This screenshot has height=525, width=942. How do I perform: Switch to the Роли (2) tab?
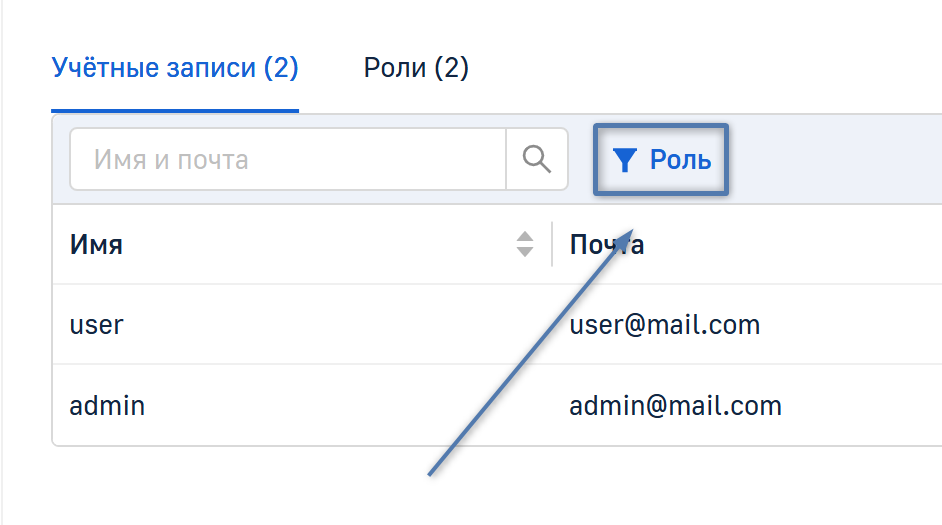pos(416,68)
